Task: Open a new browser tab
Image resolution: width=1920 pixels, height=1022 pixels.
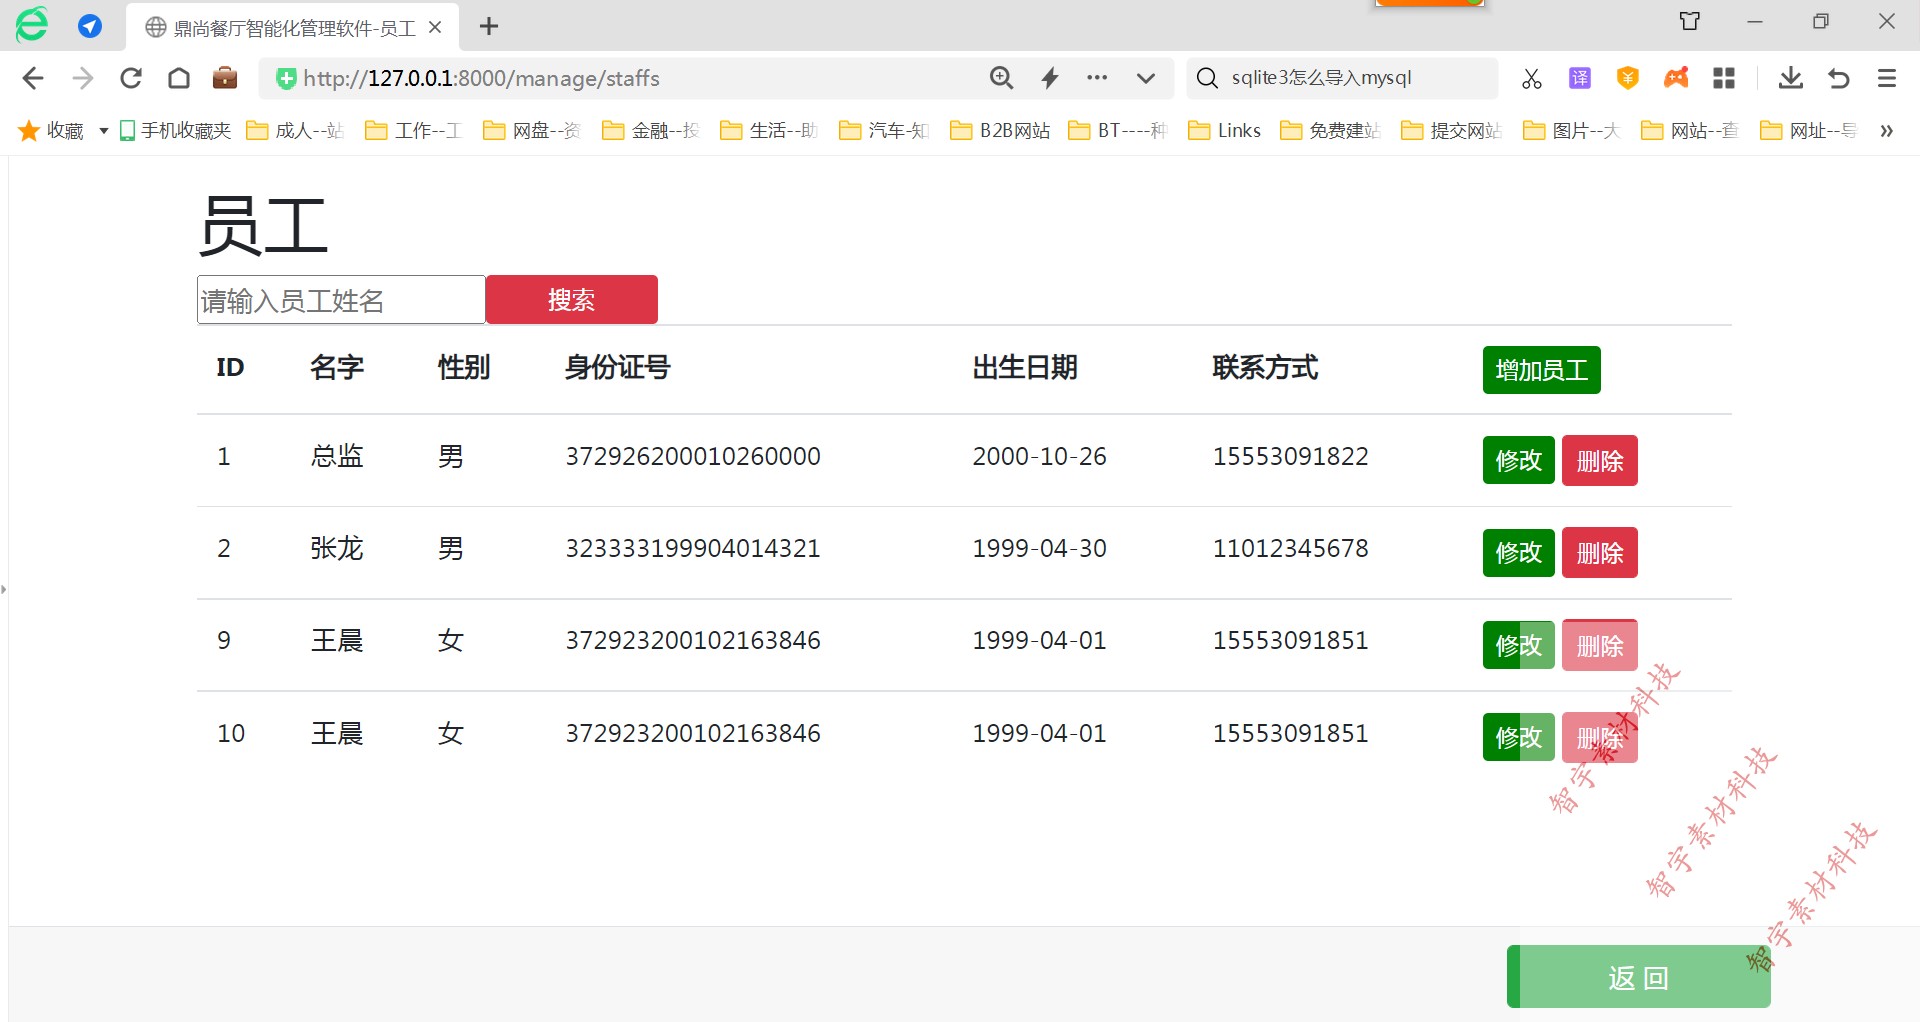Action: (489, 27)
